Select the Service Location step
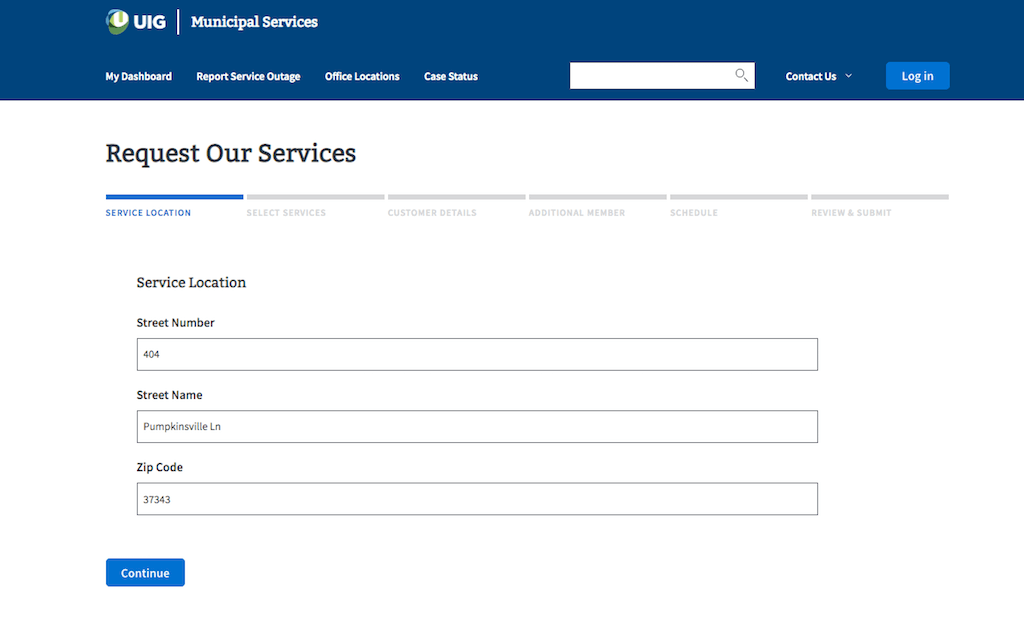 click(148, 212)
